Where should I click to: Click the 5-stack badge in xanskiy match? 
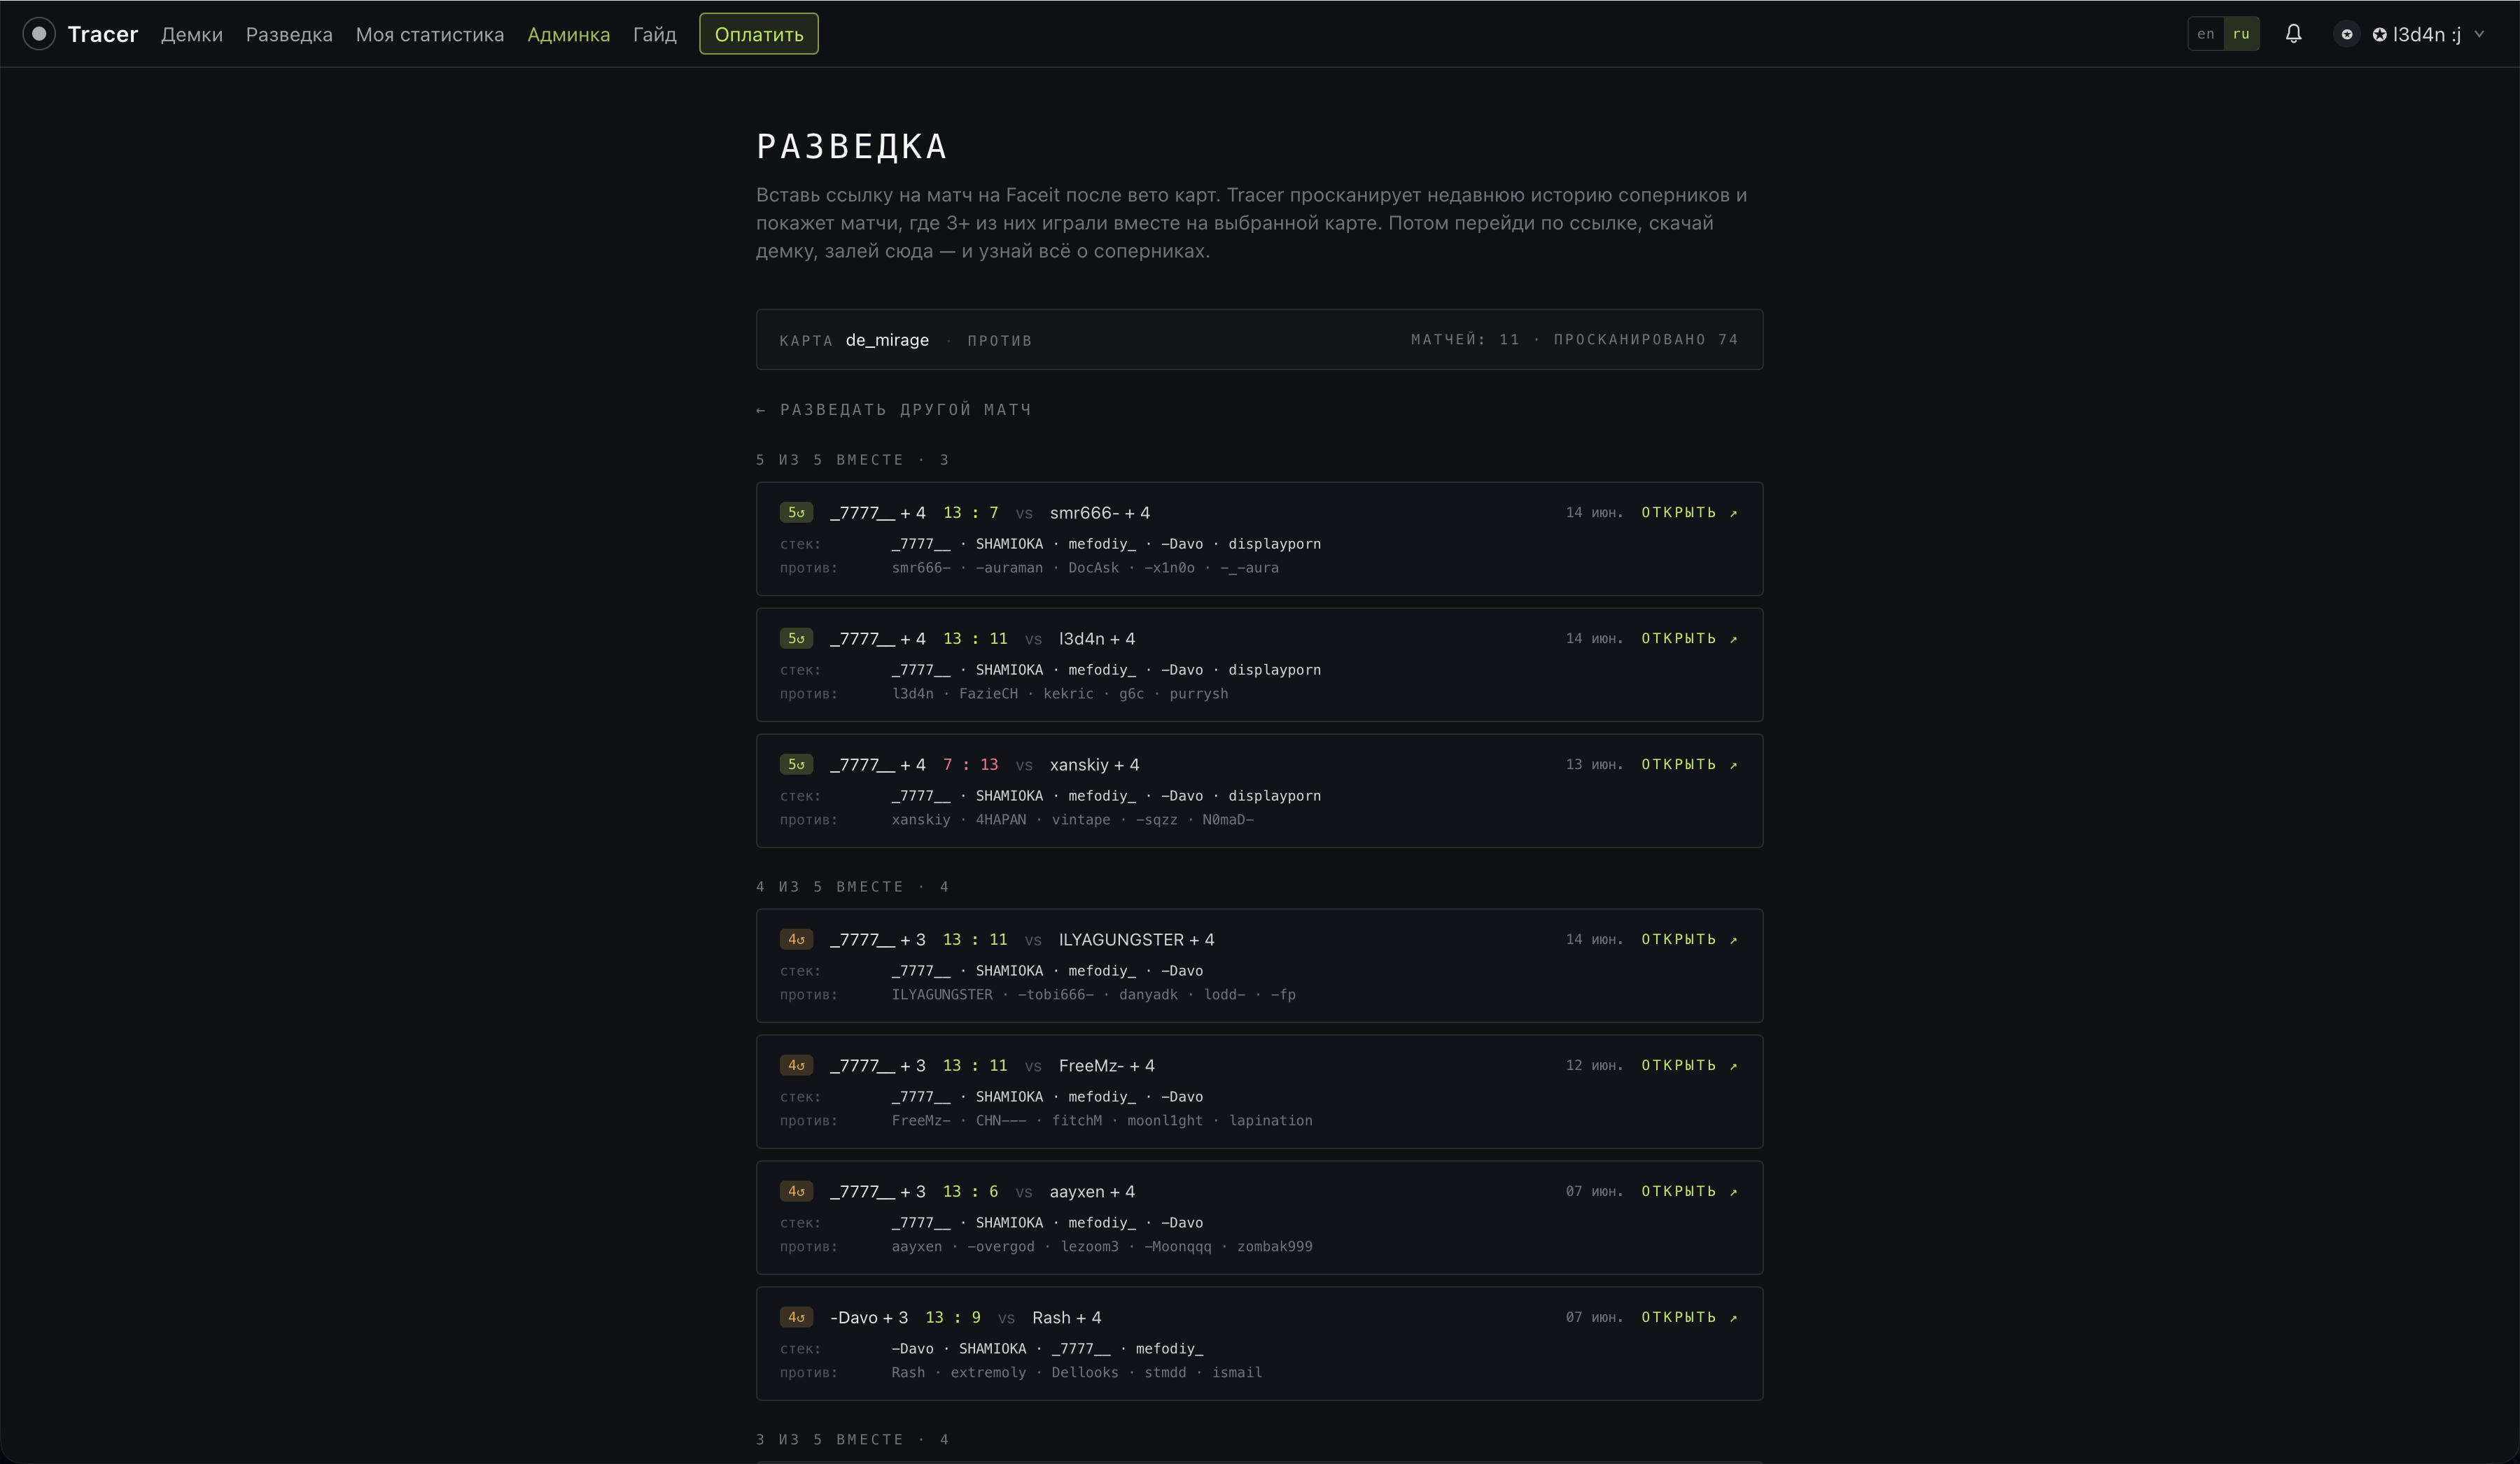[796, 765]
